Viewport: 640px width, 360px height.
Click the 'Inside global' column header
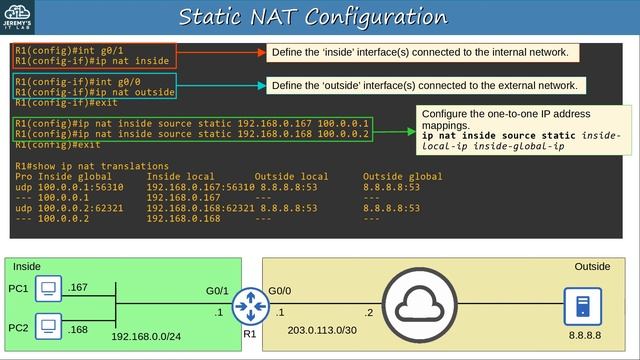(x=75, y=176)
